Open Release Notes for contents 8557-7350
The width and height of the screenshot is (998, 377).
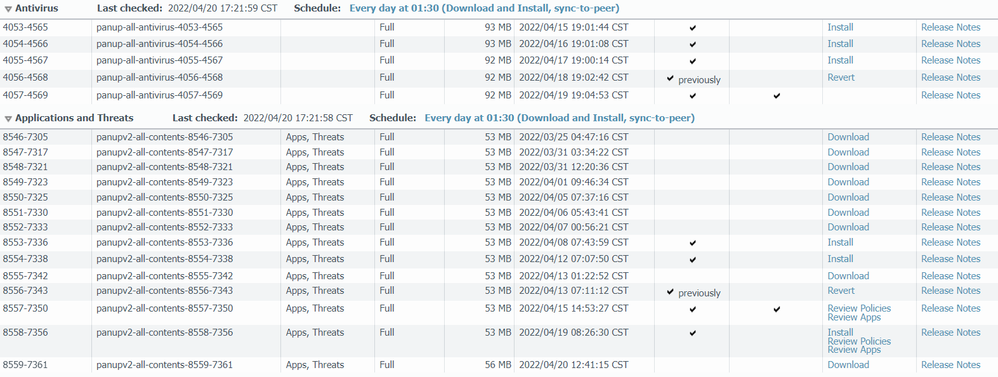pos(950,309)
